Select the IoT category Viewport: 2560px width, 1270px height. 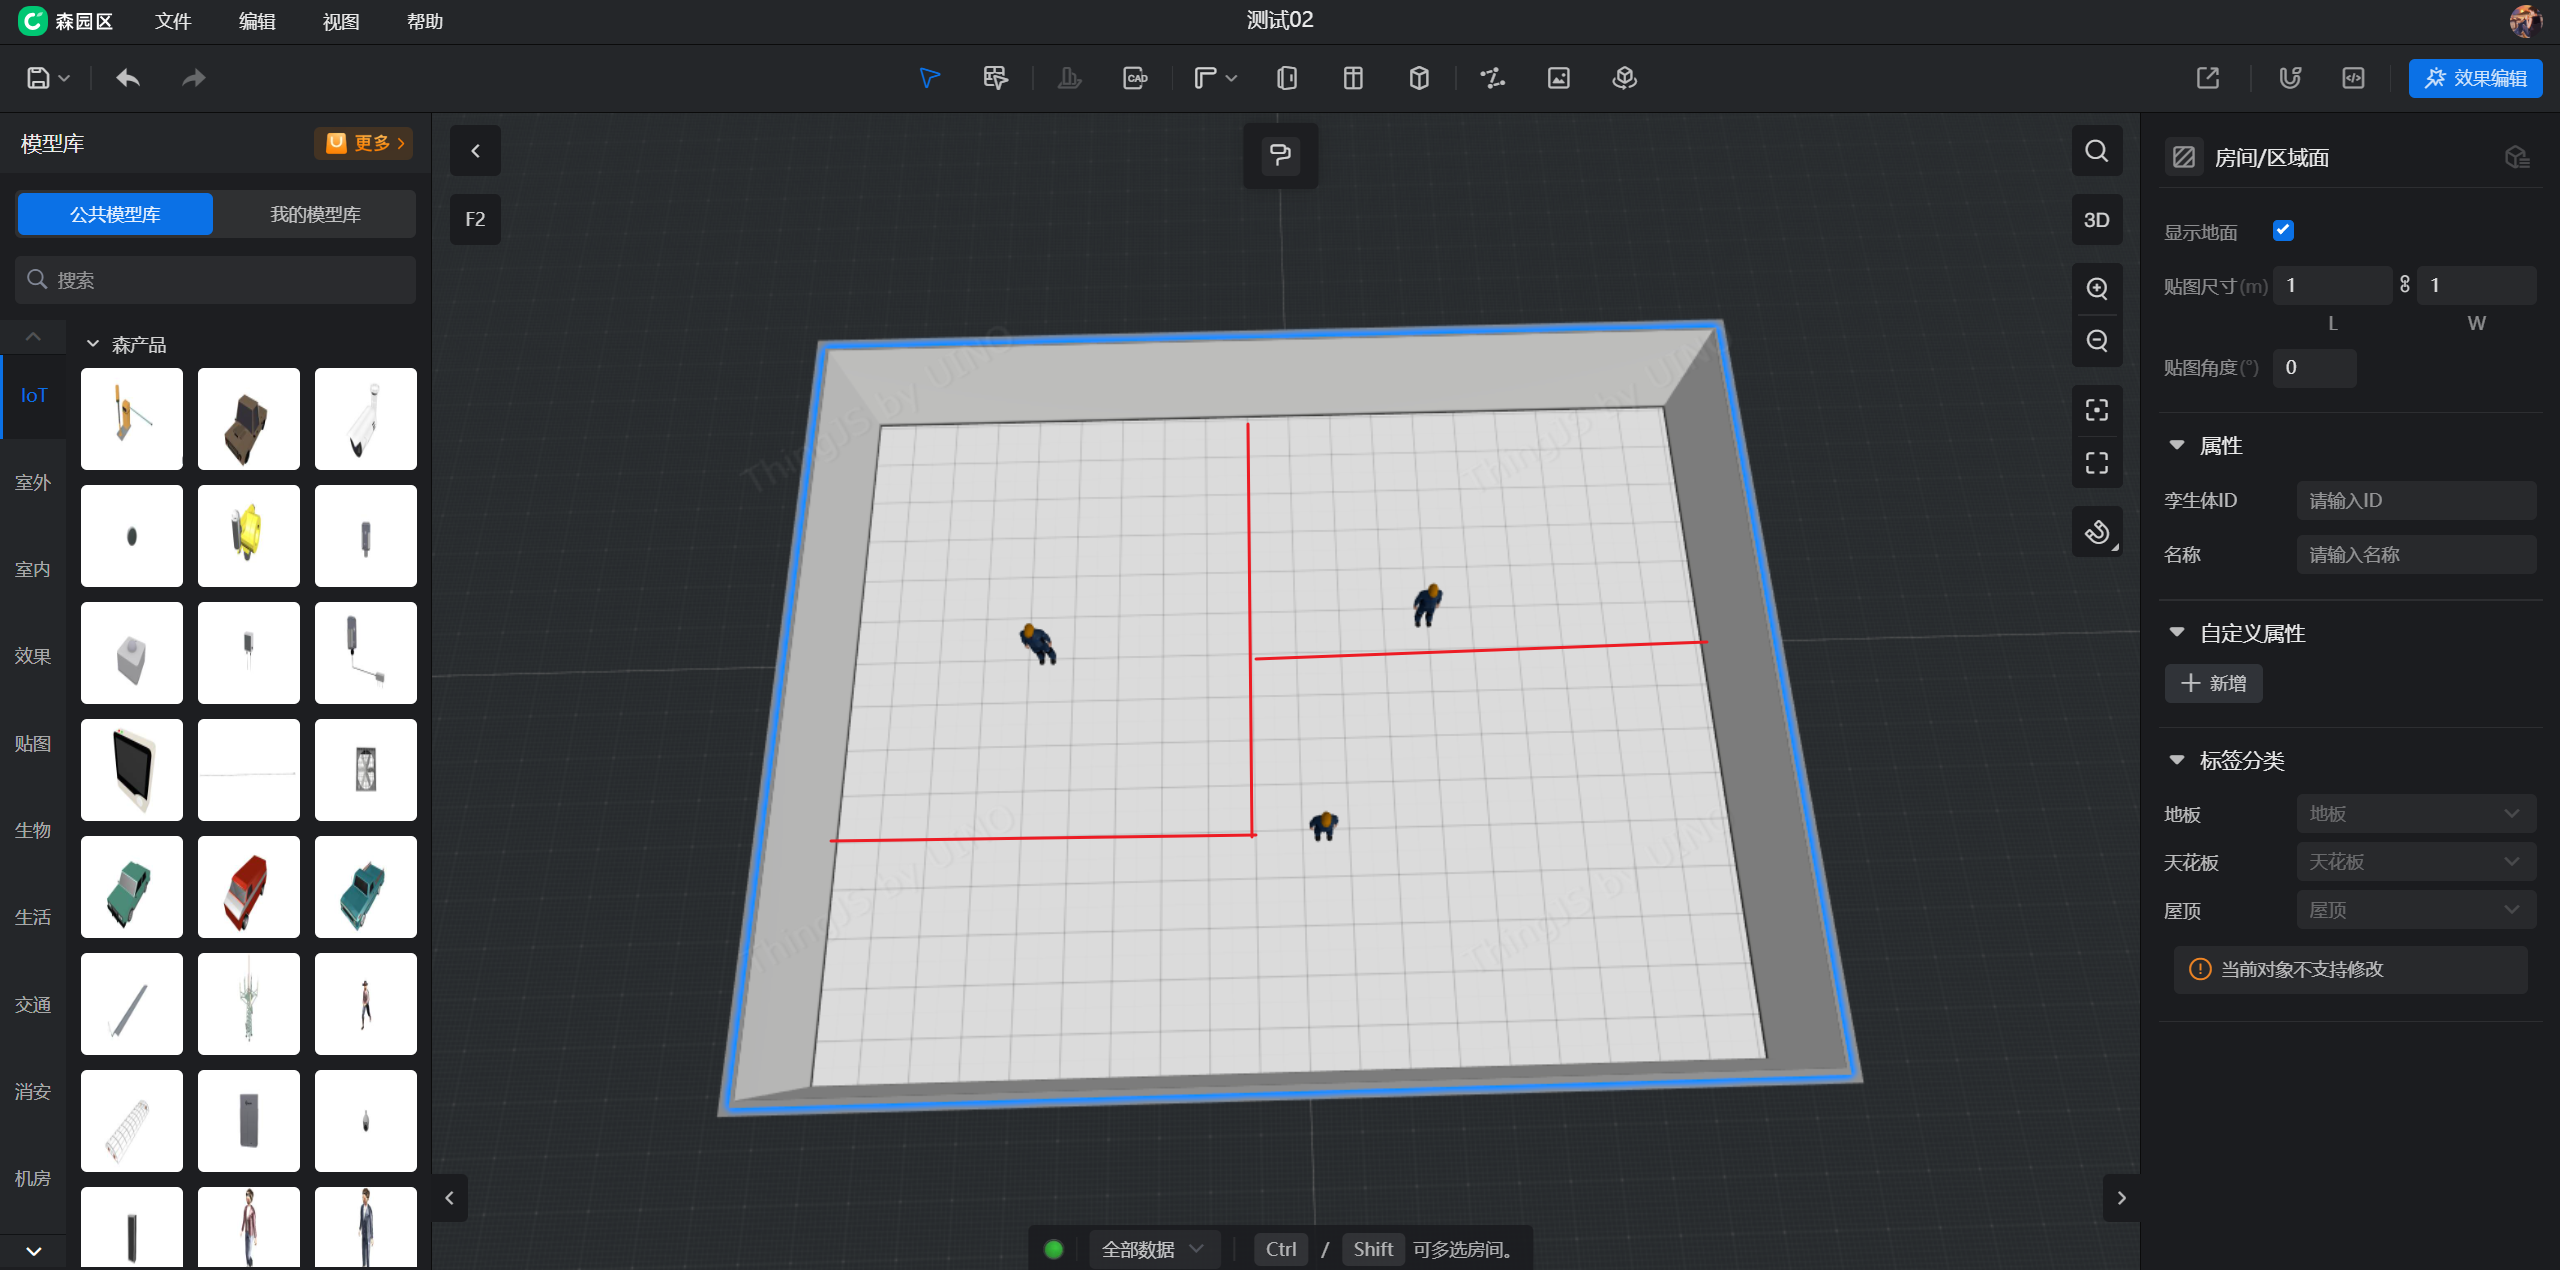pos(34,396)
